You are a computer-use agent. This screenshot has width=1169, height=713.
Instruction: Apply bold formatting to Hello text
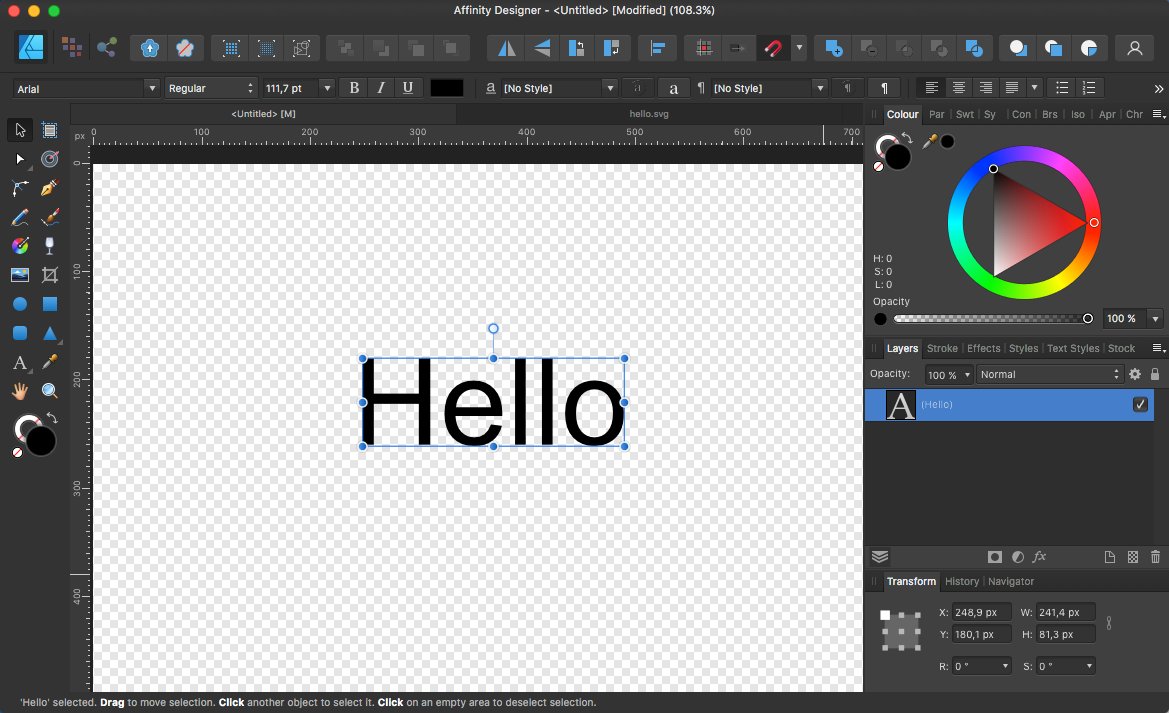[353, 87]
